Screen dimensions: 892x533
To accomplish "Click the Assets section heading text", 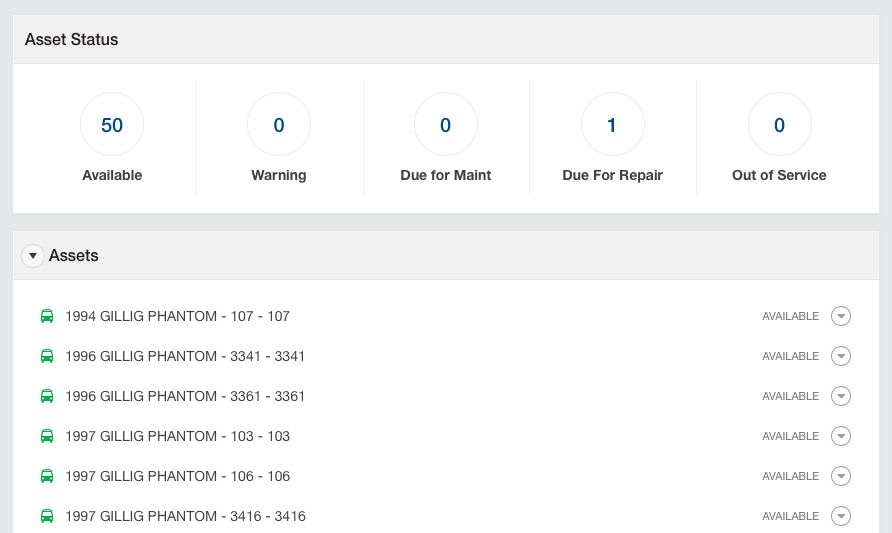I will pyautogui.click(x=73, y=255).
